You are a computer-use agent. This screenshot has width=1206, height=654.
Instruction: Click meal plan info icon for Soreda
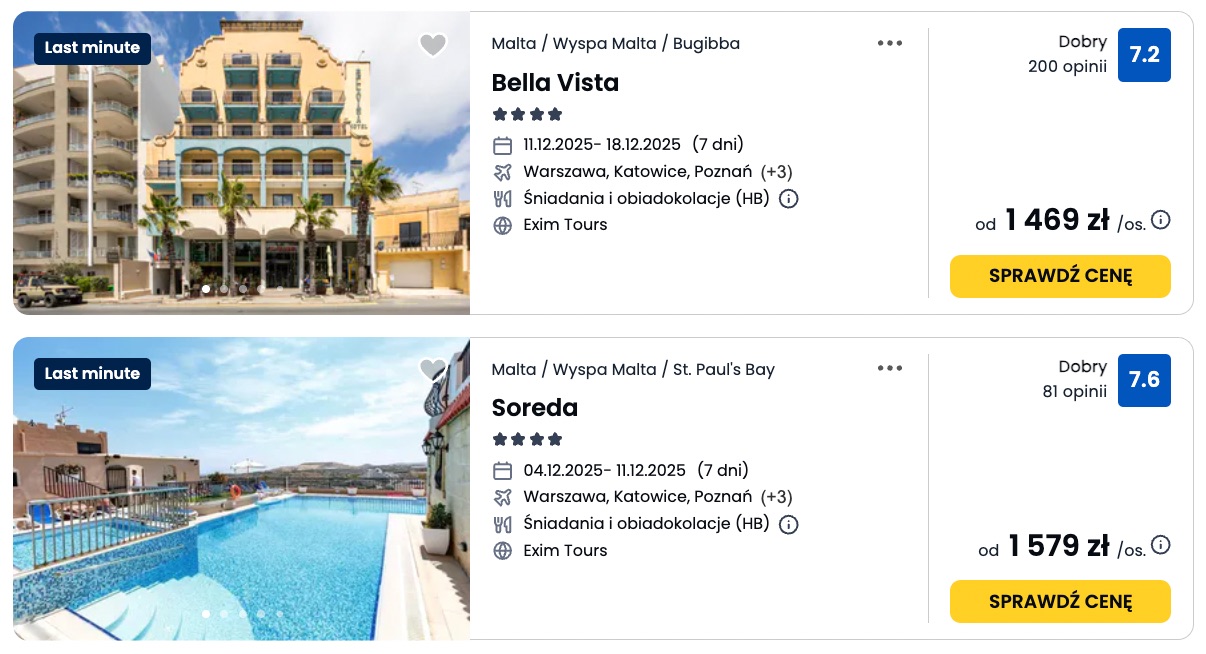pos(788,524)
